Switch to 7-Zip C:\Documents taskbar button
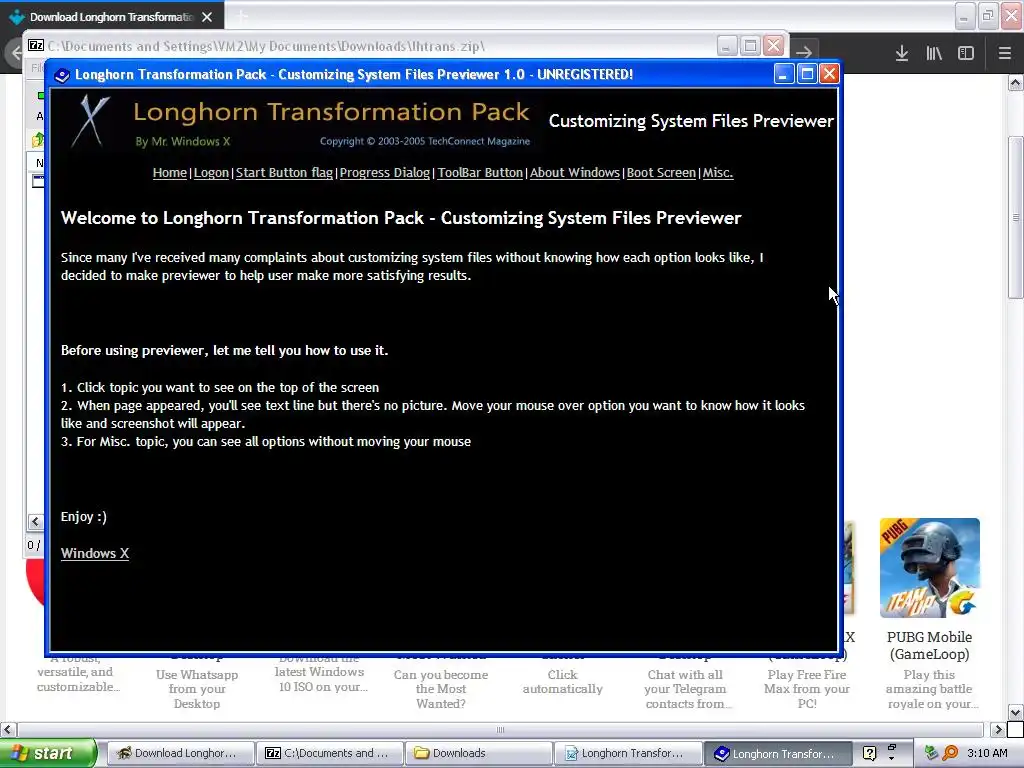This screenshot has width=1024, height=768. pyautogui.click(x=329, y=753)
